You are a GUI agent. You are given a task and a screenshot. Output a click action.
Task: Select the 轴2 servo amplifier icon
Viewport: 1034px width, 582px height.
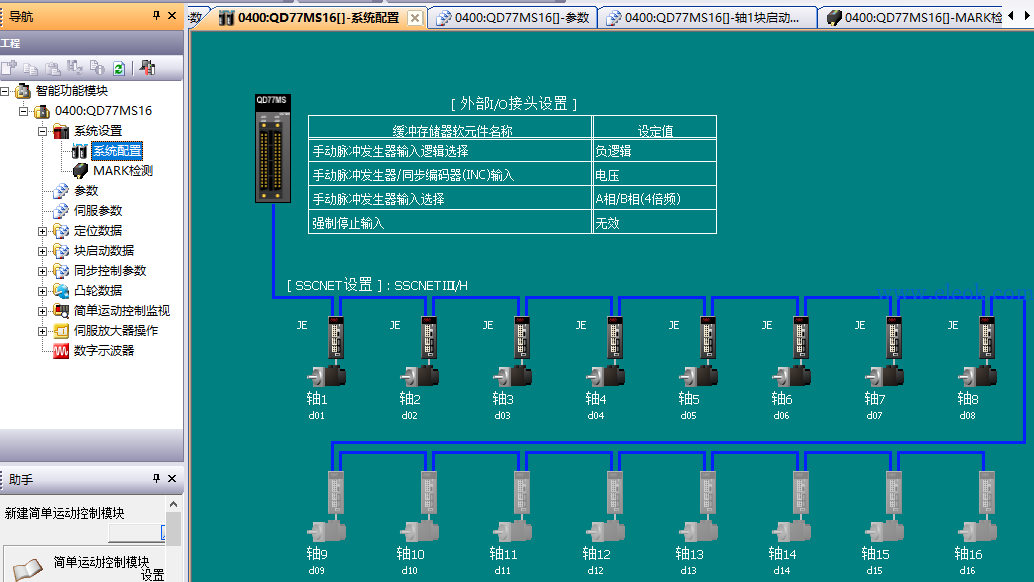click(429, 337)
